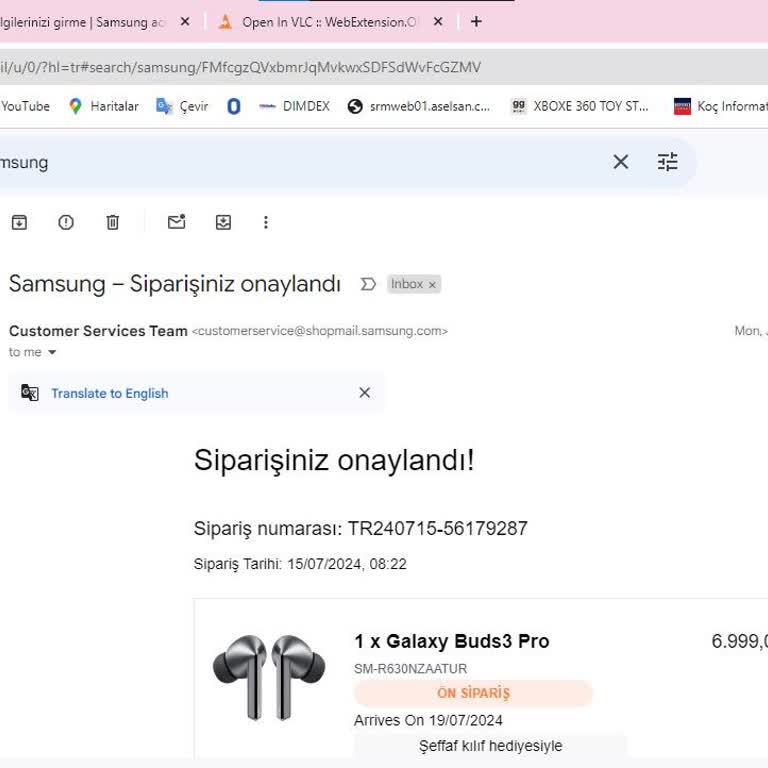Toggle the importance marker on subject
The height and width of the screenshot is (768, 768).
point(368,284)
